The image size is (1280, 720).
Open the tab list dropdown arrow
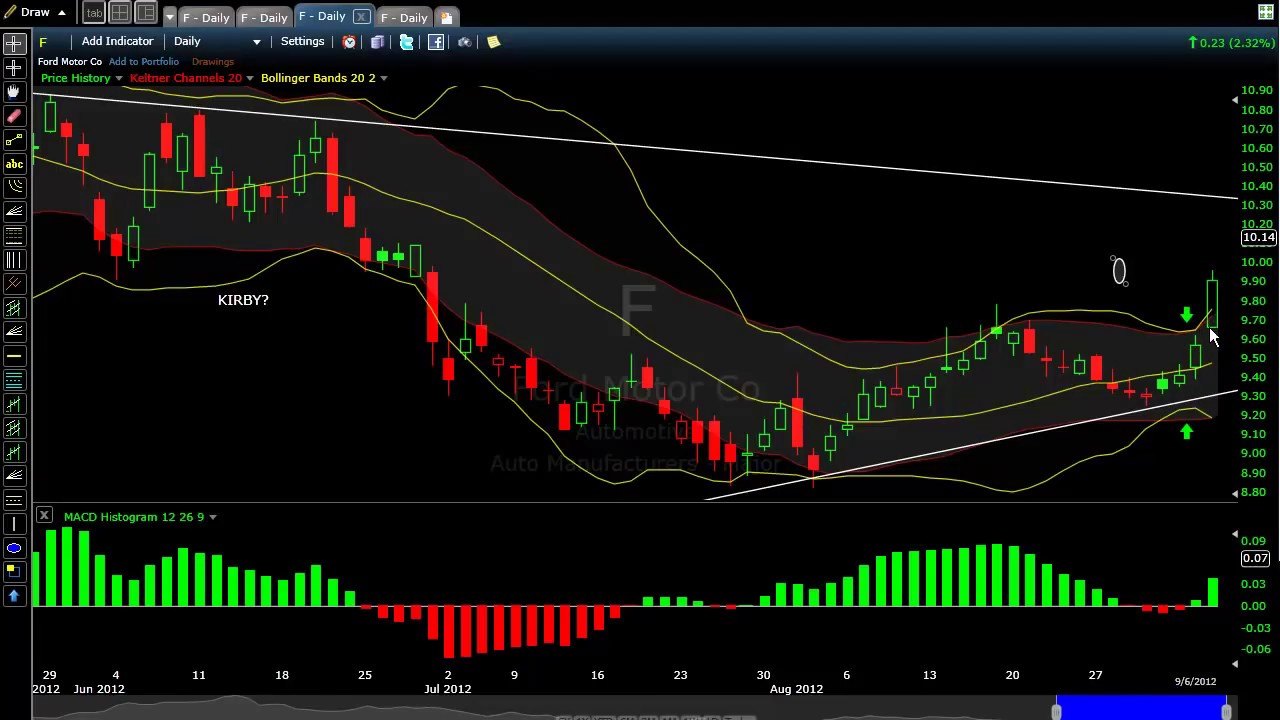pyautogui.click(x=169, y=17)
